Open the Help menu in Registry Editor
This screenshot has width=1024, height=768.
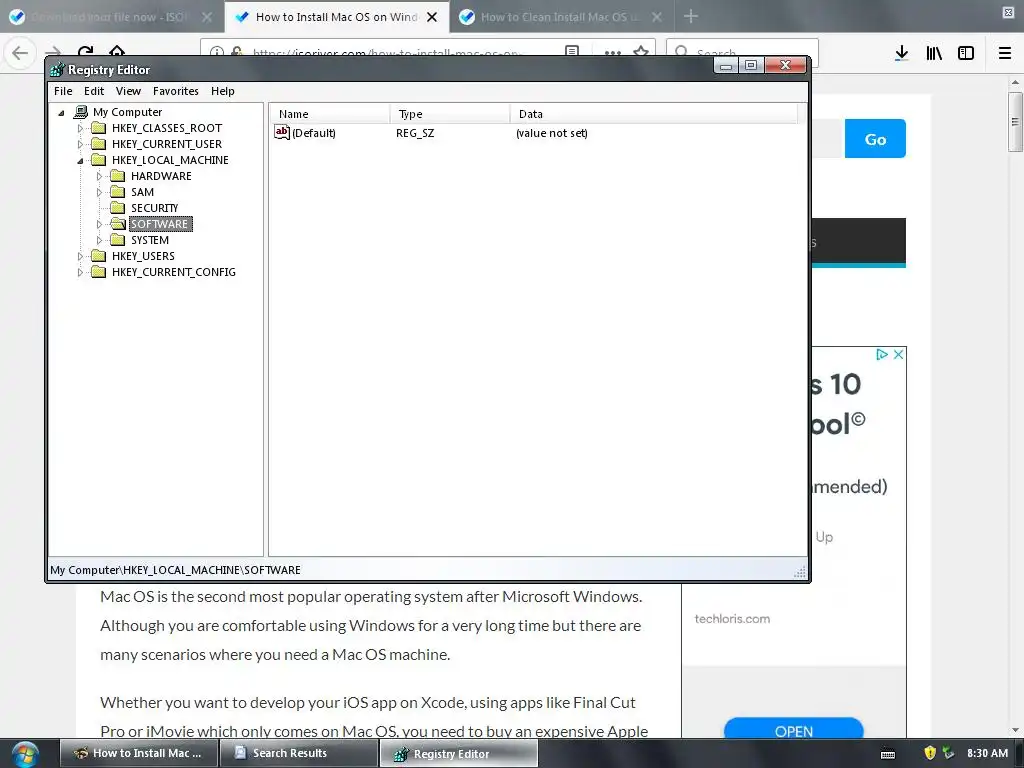point(222,91)
